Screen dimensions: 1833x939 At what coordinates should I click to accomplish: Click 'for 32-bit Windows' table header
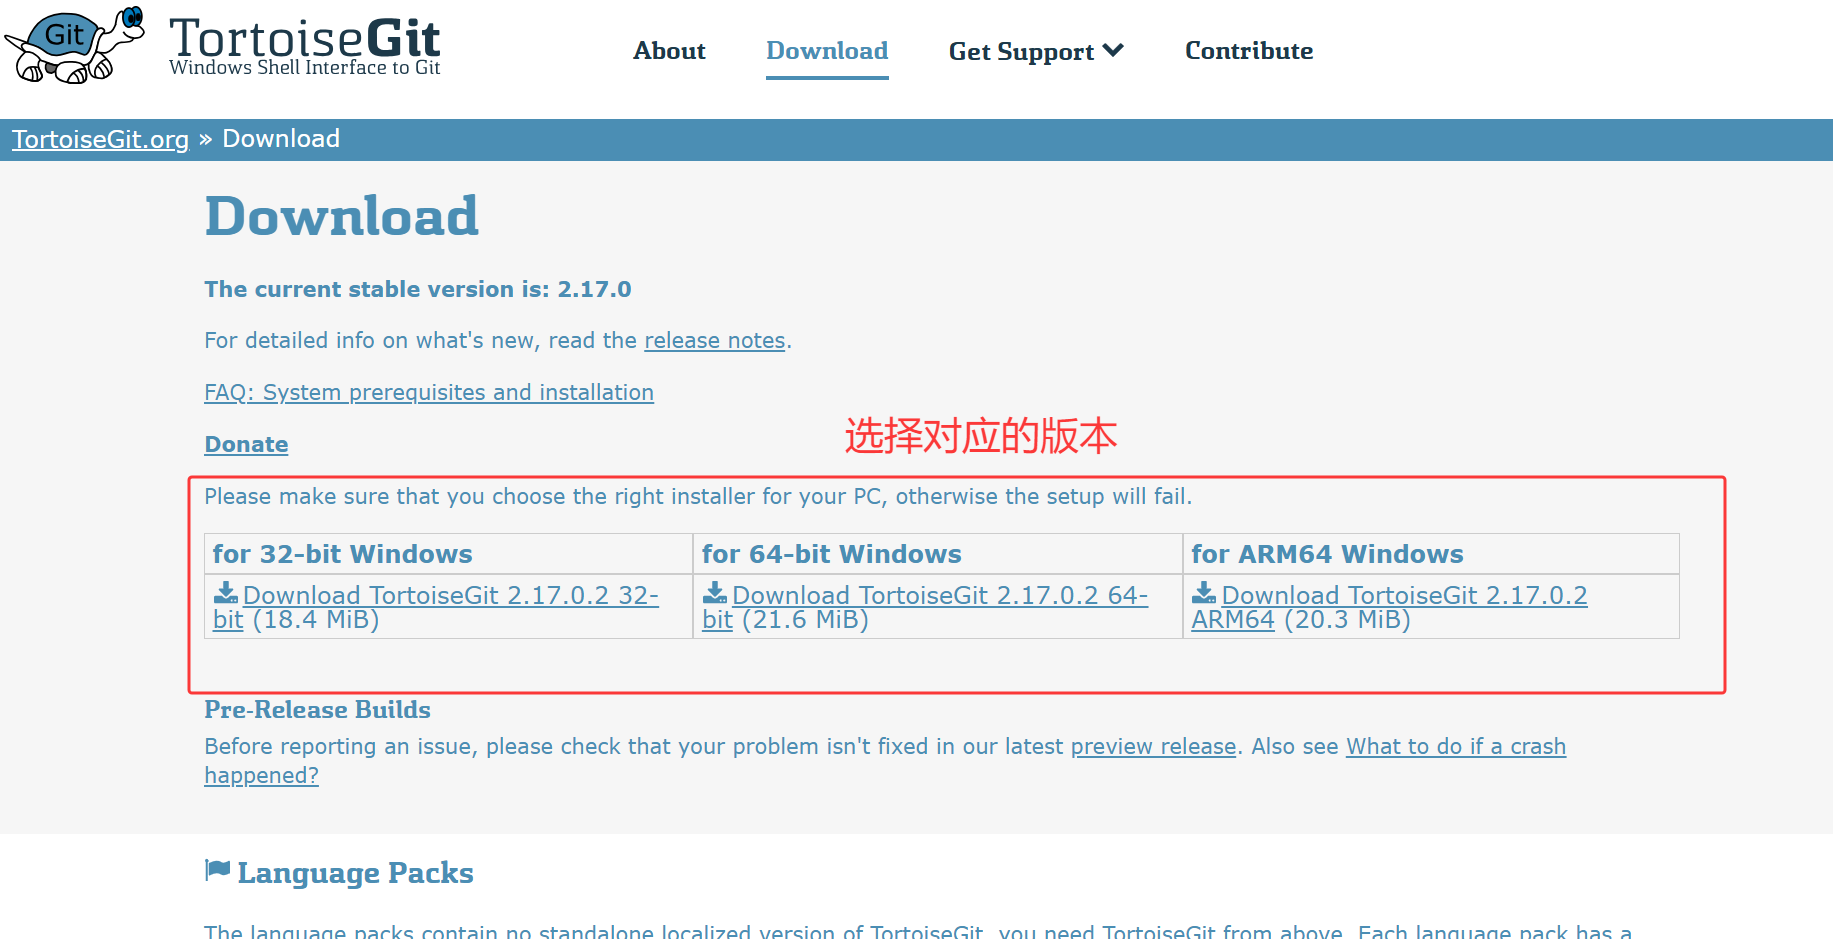coord(342,554)
